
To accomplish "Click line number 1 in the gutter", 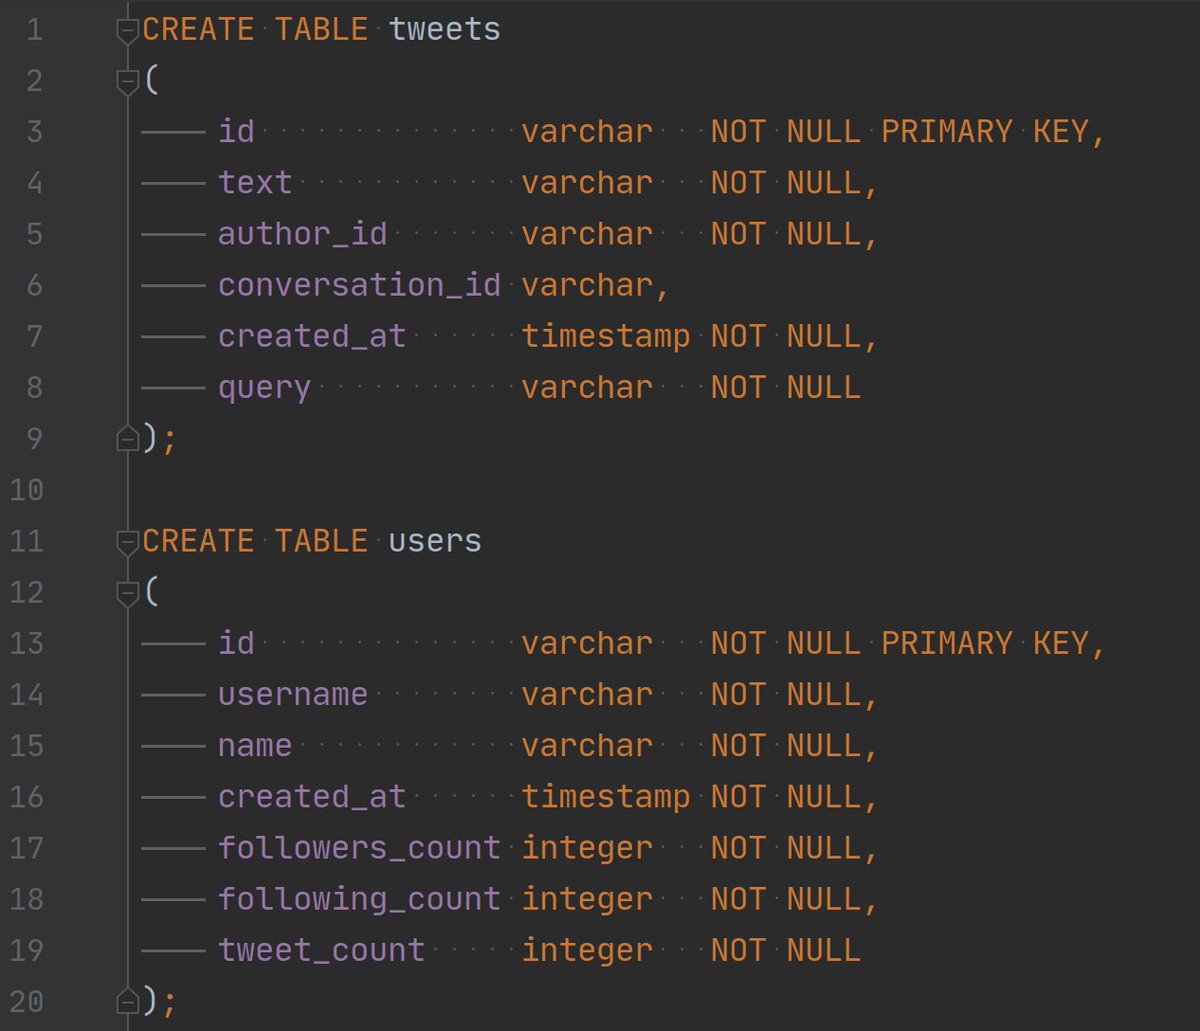I will point(34,30).
